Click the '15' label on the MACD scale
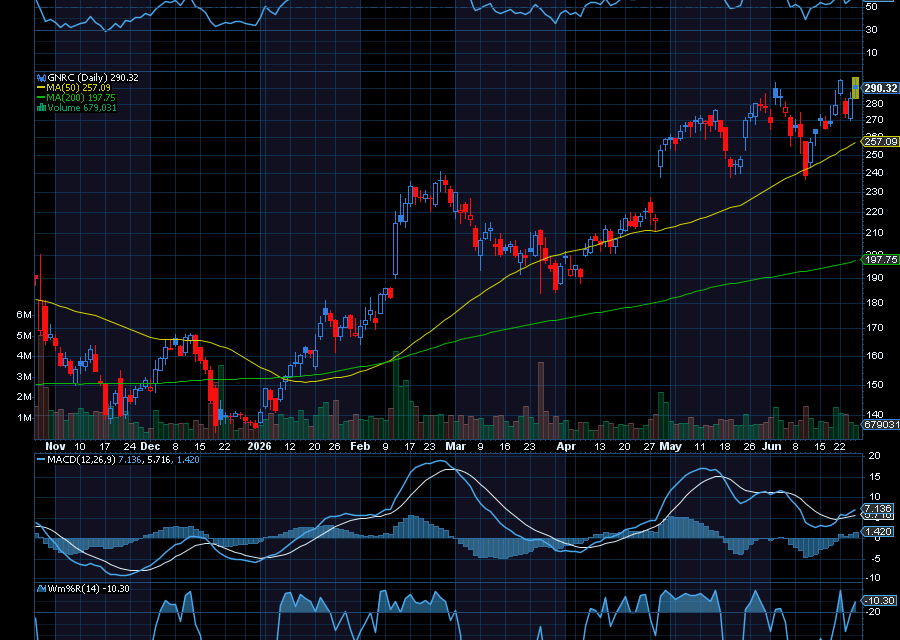Viewport: 900px width, 640px height. tap(875, 476)
